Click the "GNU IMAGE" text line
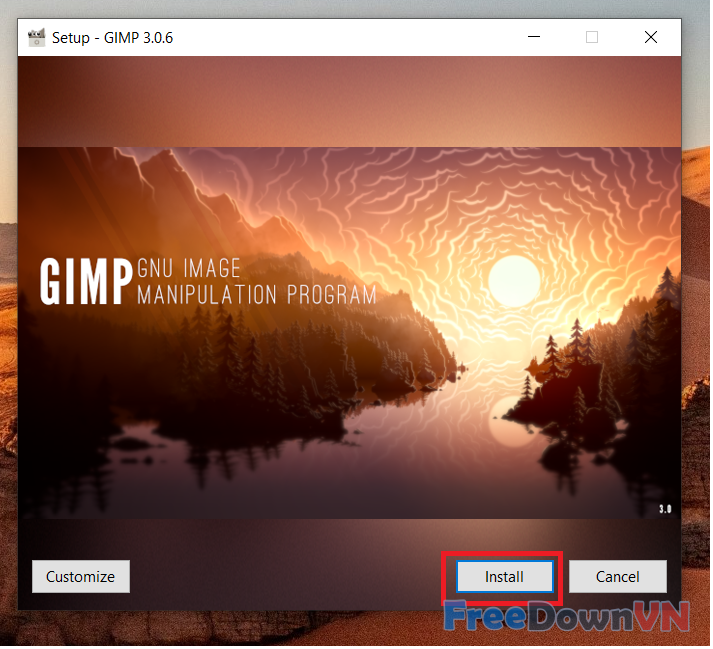Viewport: 713px width, 649px height. tap(189, 269)
